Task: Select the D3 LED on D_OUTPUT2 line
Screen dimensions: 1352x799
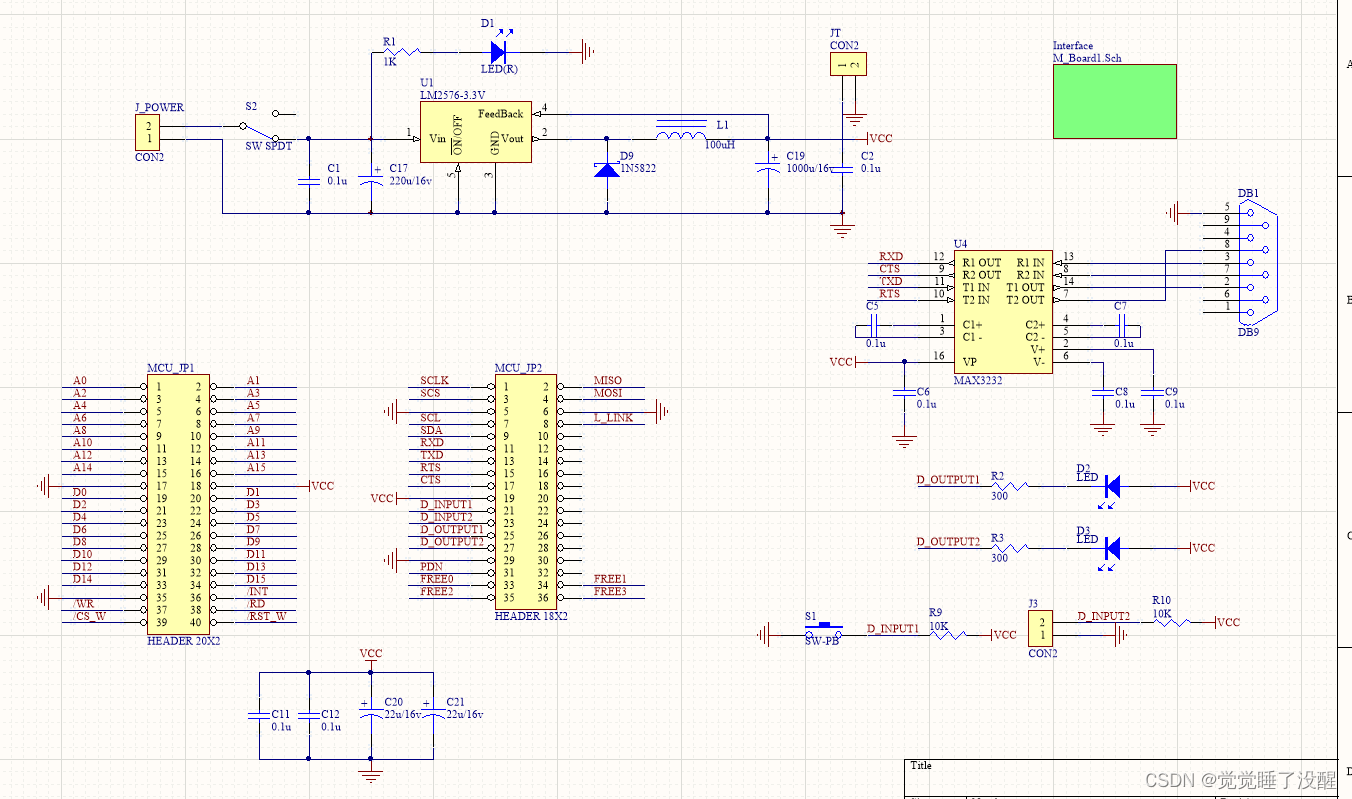Action: click(1110, 548)
